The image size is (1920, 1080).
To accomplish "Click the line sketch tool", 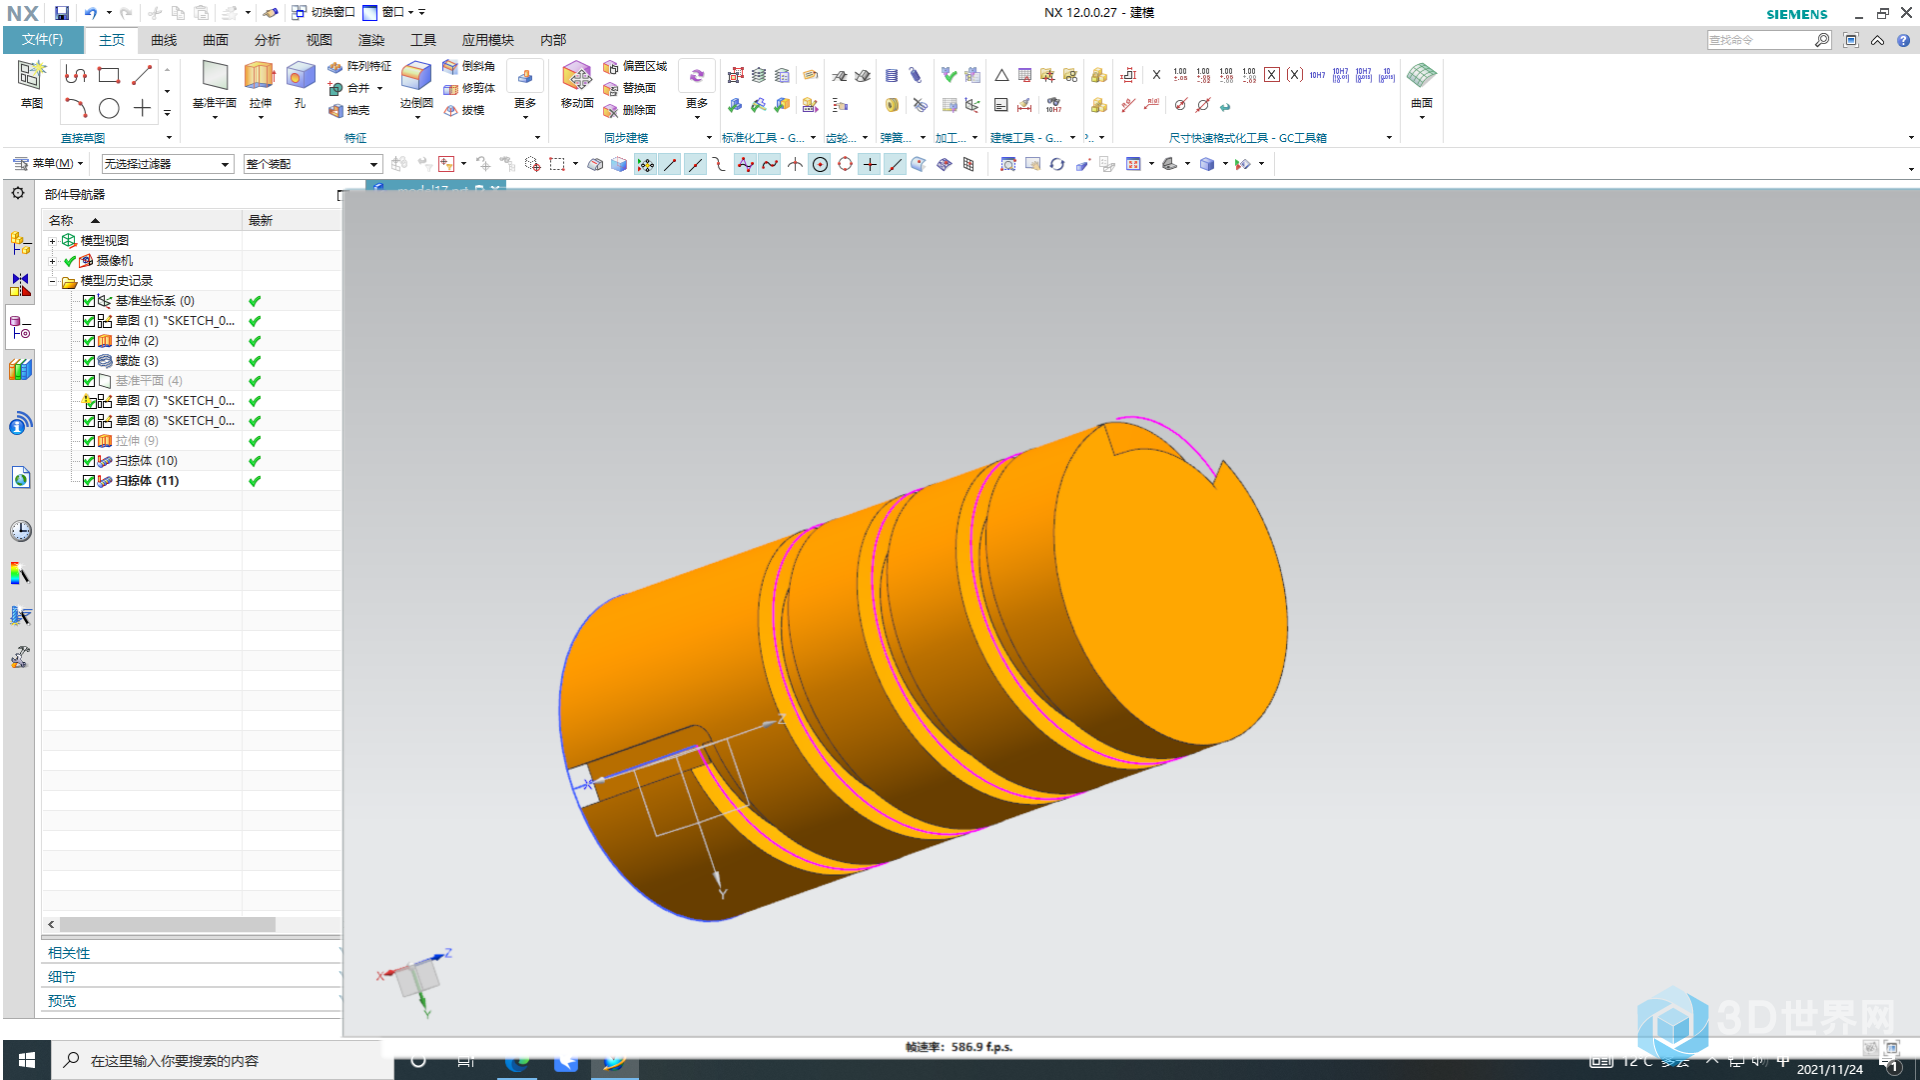I will 142,75.
